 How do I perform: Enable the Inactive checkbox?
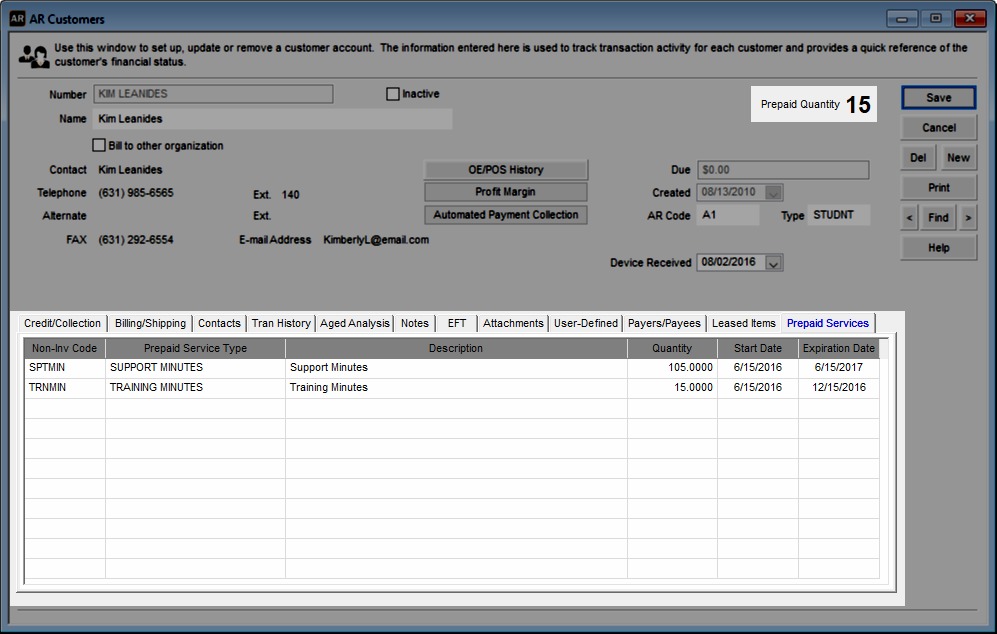[392, 93]
